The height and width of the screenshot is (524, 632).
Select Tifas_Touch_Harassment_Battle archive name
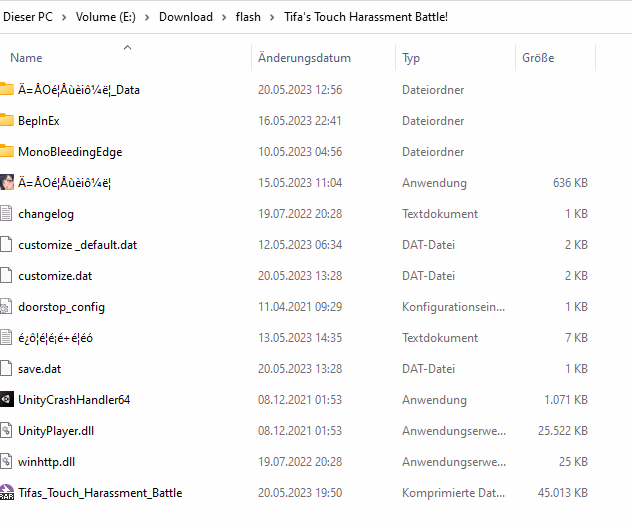tap(100, 493)
